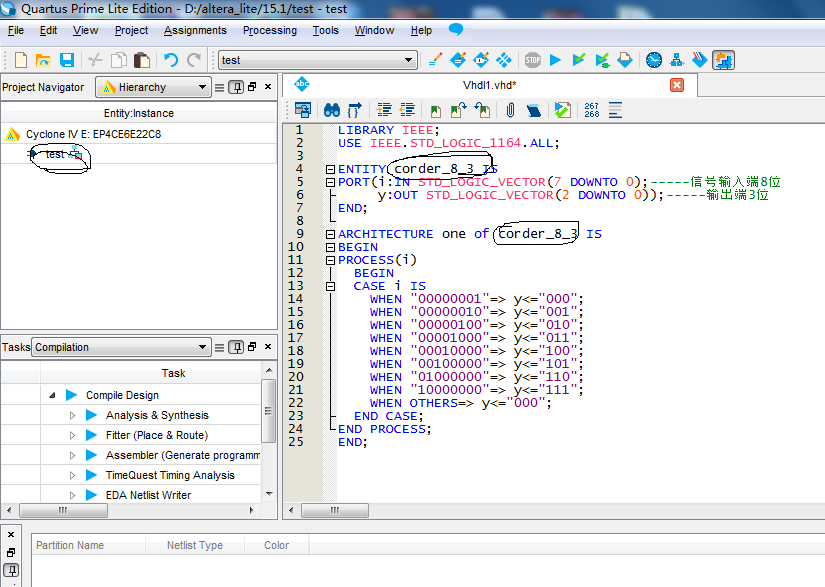Open the TimeQuest Timing Analyzer clock icon
Image resolution: width=825 pixels, height=587 pixels.
(x=654, y=60)
